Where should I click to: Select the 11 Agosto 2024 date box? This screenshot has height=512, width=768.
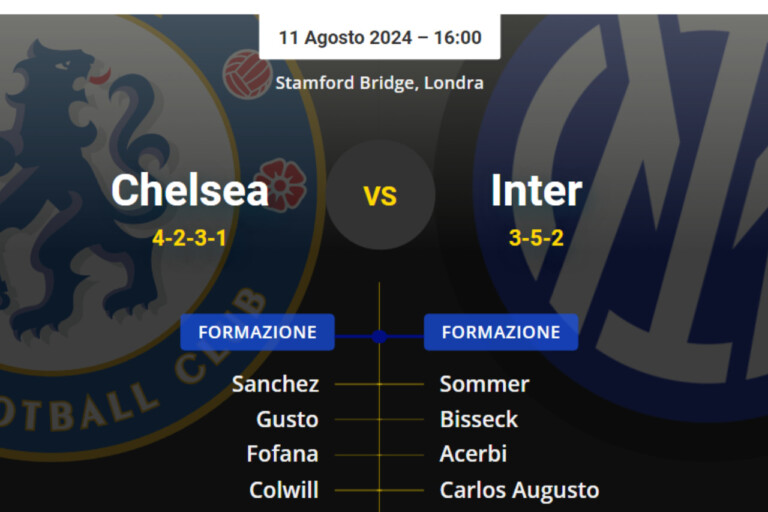coord(380,38)
